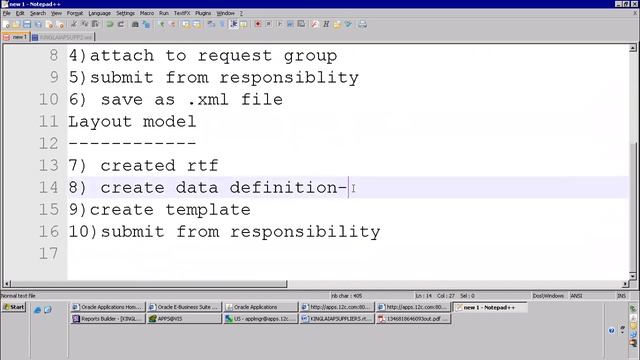Viewport: 640px width, 360px height.
Task: Click the '9)create template' line
Action: [160, 210]
